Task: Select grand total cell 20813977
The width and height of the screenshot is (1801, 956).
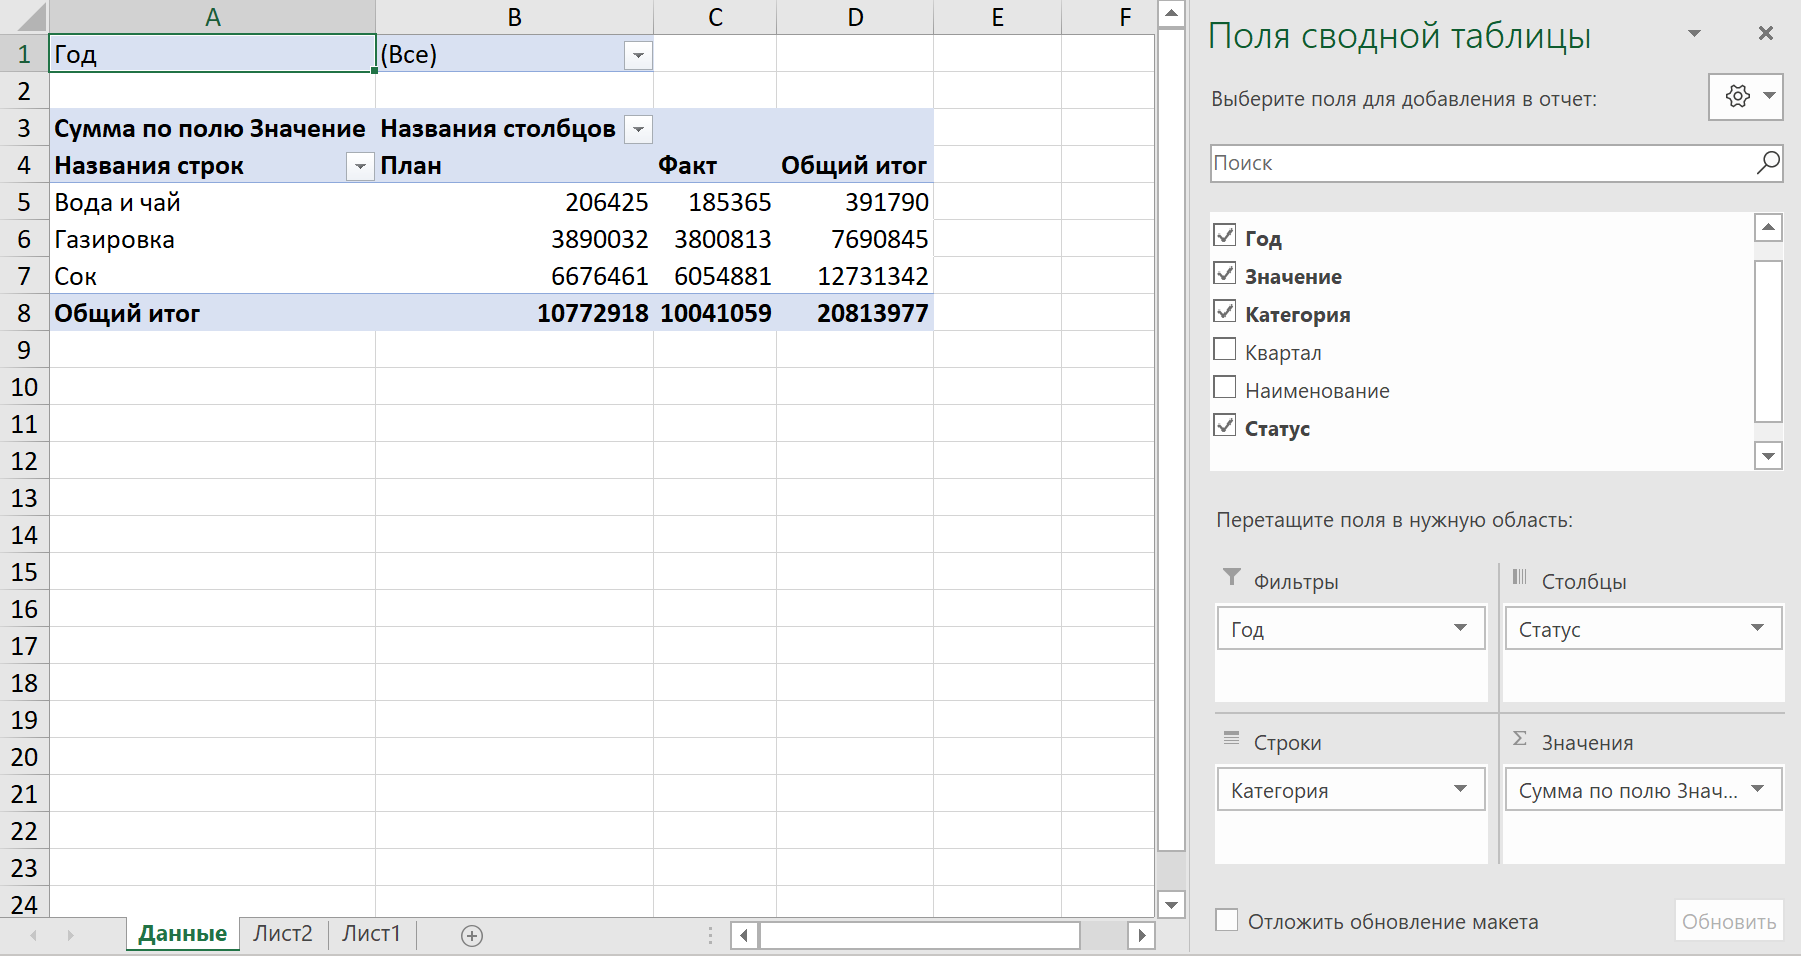Action: 855,314
